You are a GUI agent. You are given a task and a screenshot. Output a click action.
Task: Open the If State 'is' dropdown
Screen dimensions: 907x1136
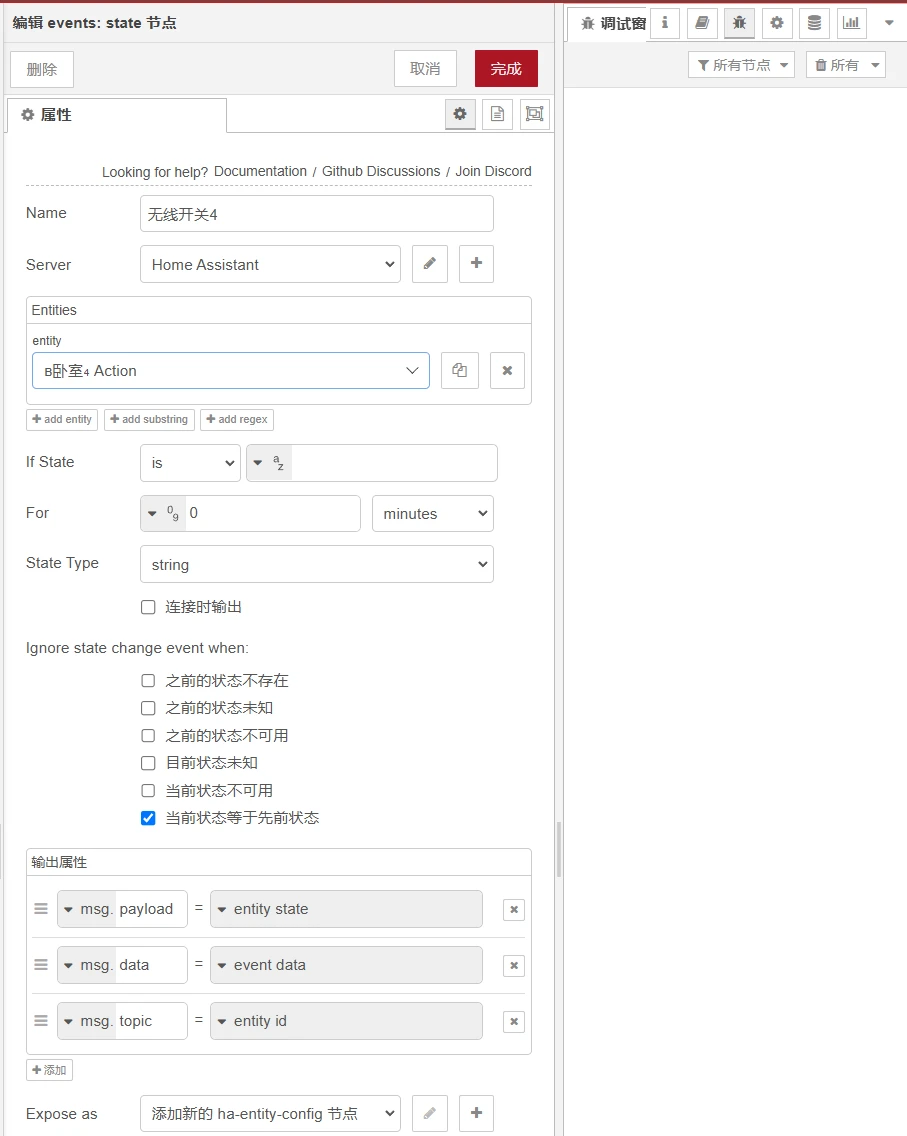tap(191, 463)
